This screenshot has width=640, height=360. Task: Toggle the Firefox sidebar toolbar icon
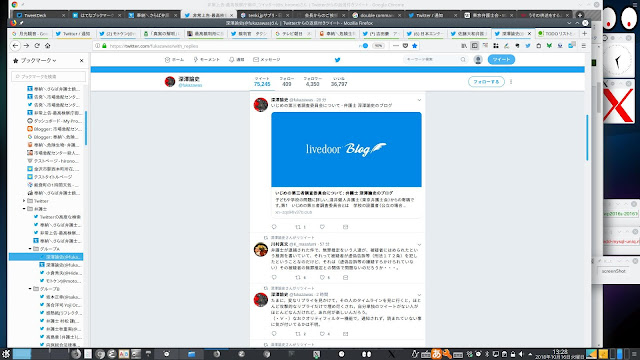click(475, 46)
